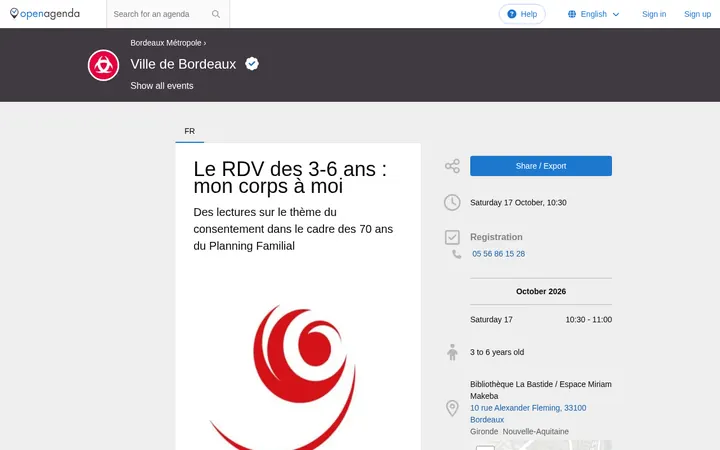Screen dimensions: 720x450
Task: Click the globe language icon
Action: coord(572,14)
